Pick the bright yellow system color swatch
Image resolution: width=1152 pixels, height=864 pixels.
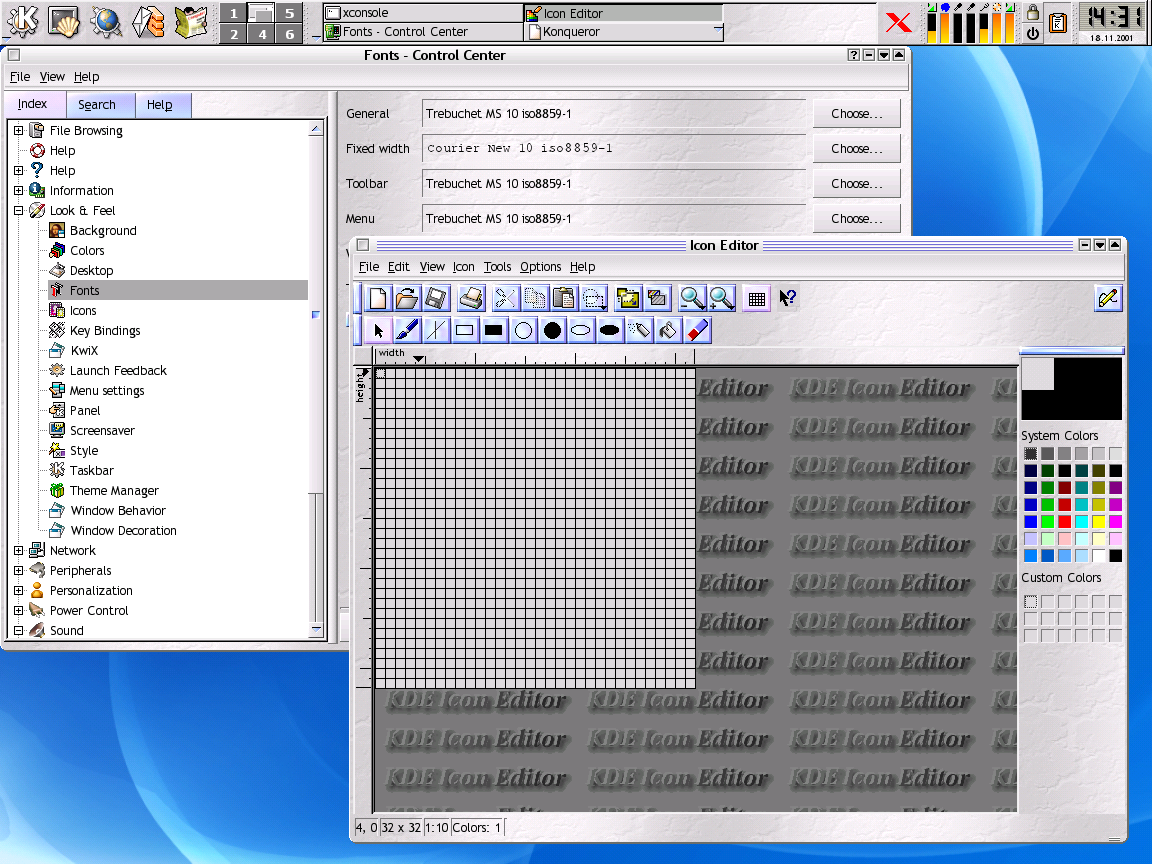(x=1098, y=522)
